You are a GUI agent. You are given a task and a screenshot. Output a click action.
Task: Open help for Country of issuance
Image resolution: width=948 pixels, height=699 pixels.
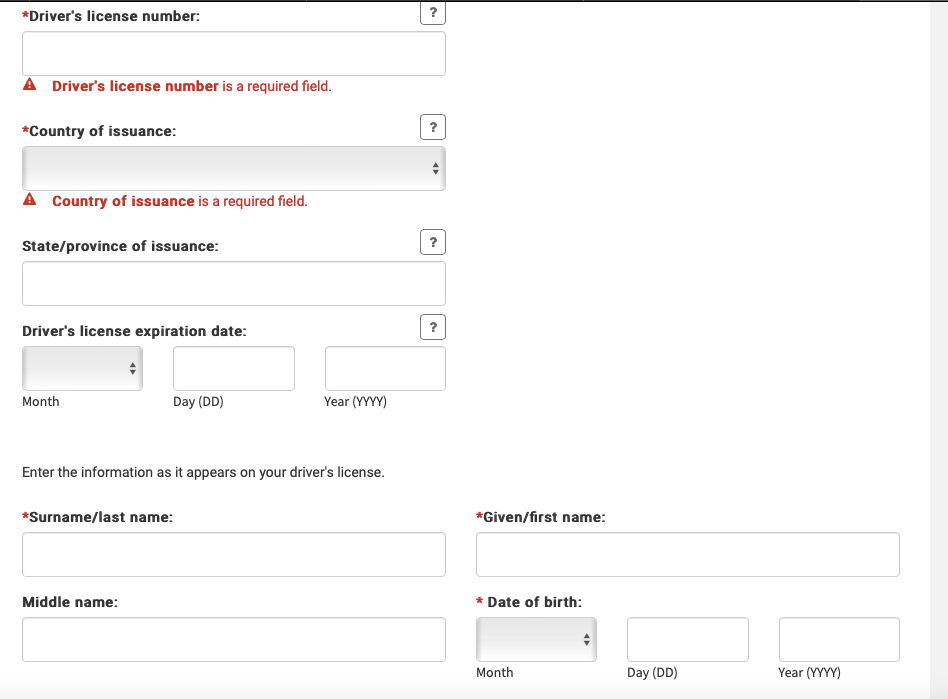tap(432, 127)
